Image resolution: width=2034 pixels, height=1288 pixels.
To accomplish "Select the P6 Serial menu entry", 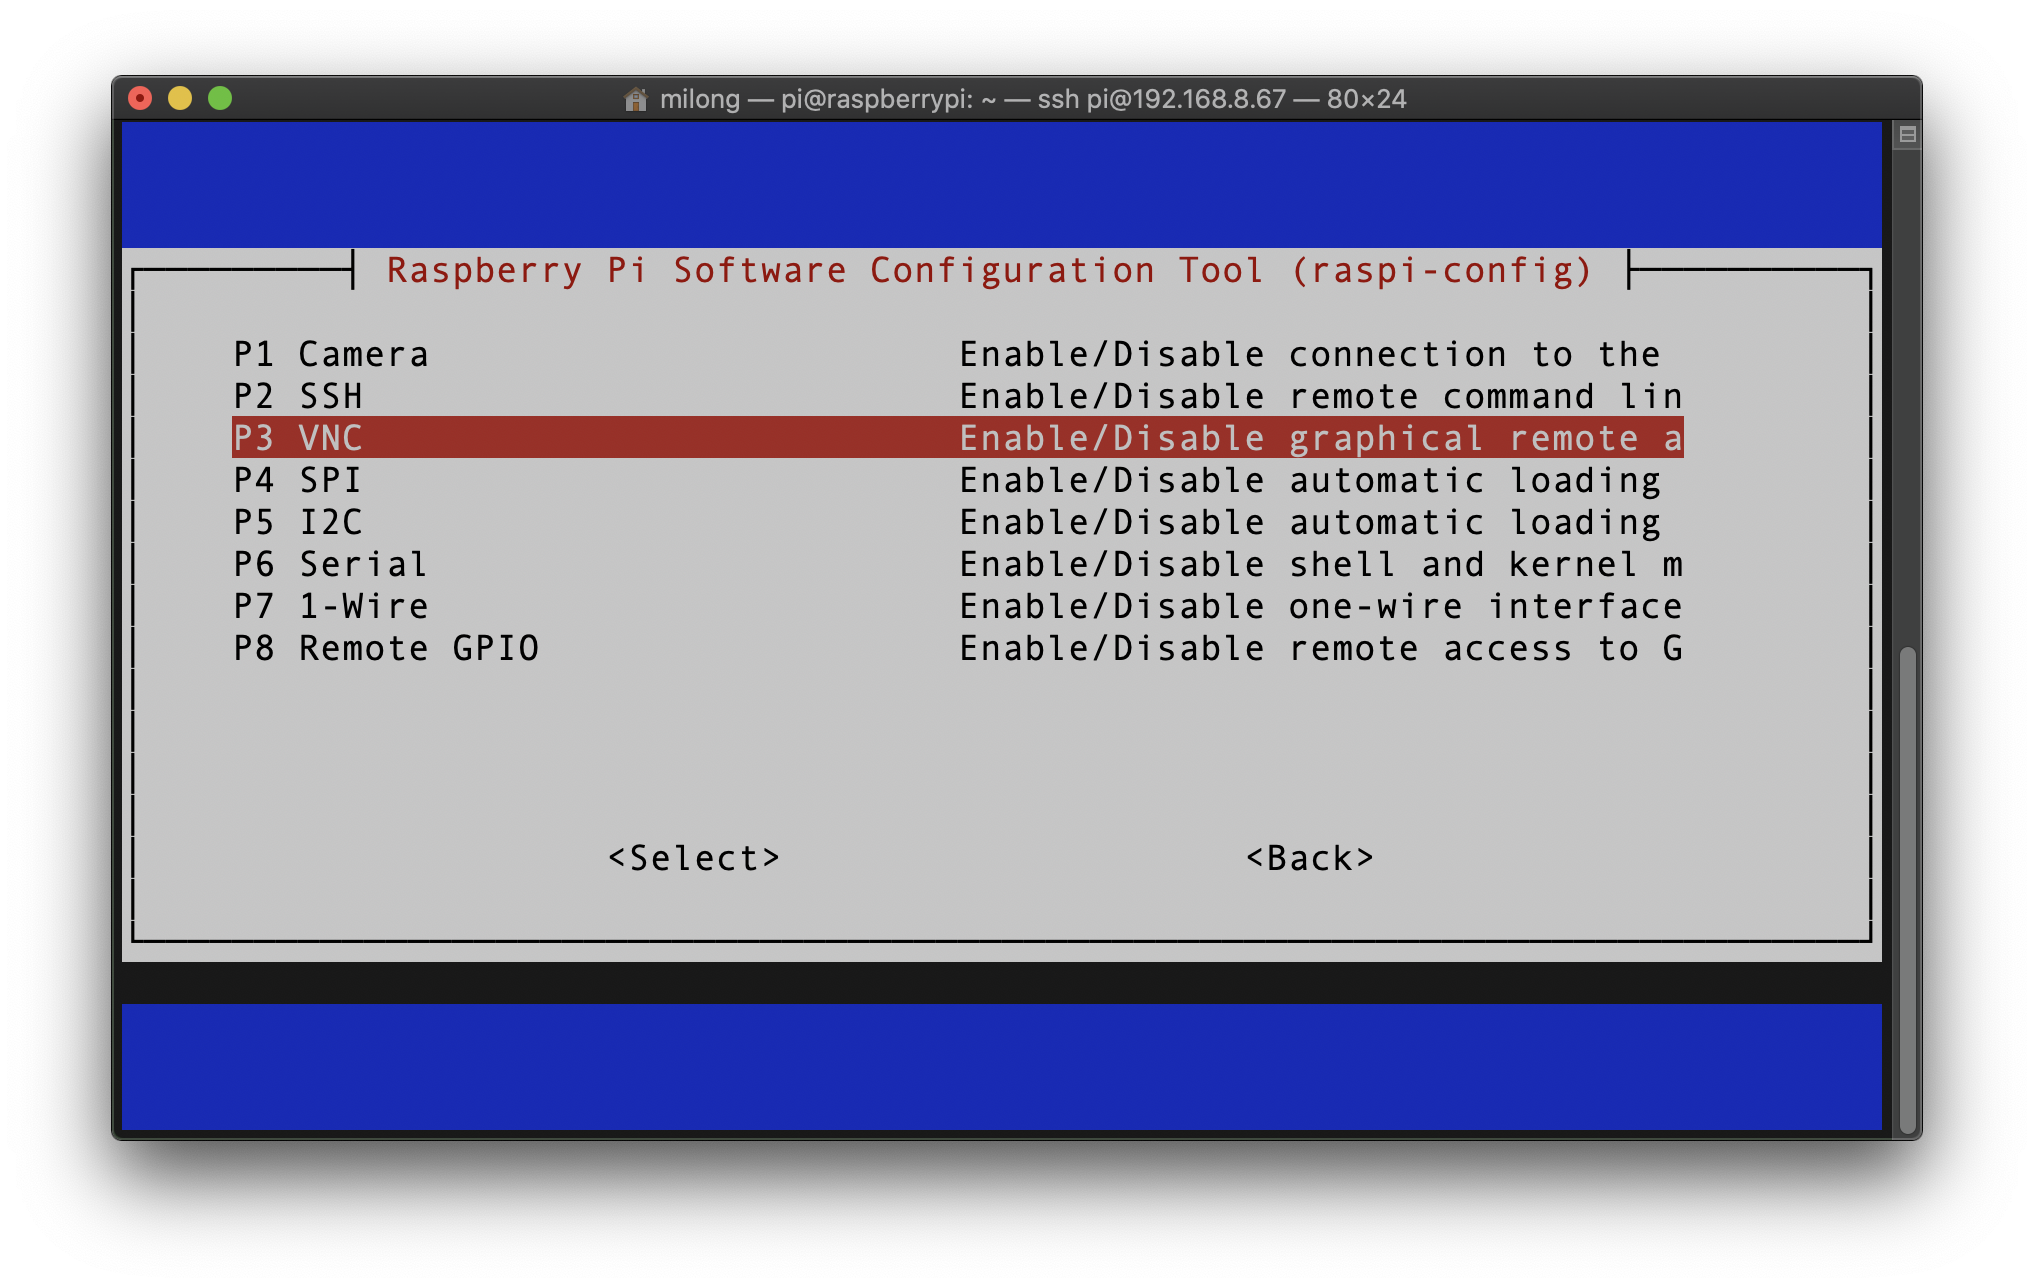I will coord(957,564).
